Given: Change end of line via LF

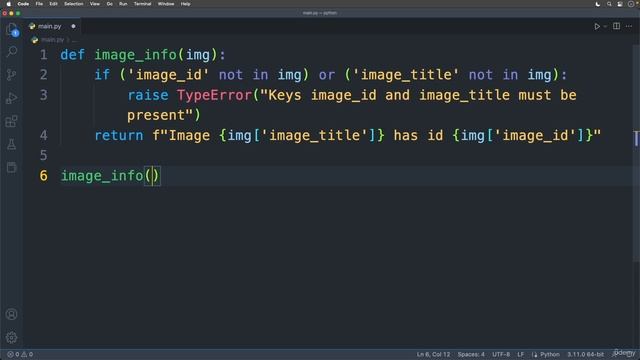Looking at the screenshot, I should tap(520, 354).
